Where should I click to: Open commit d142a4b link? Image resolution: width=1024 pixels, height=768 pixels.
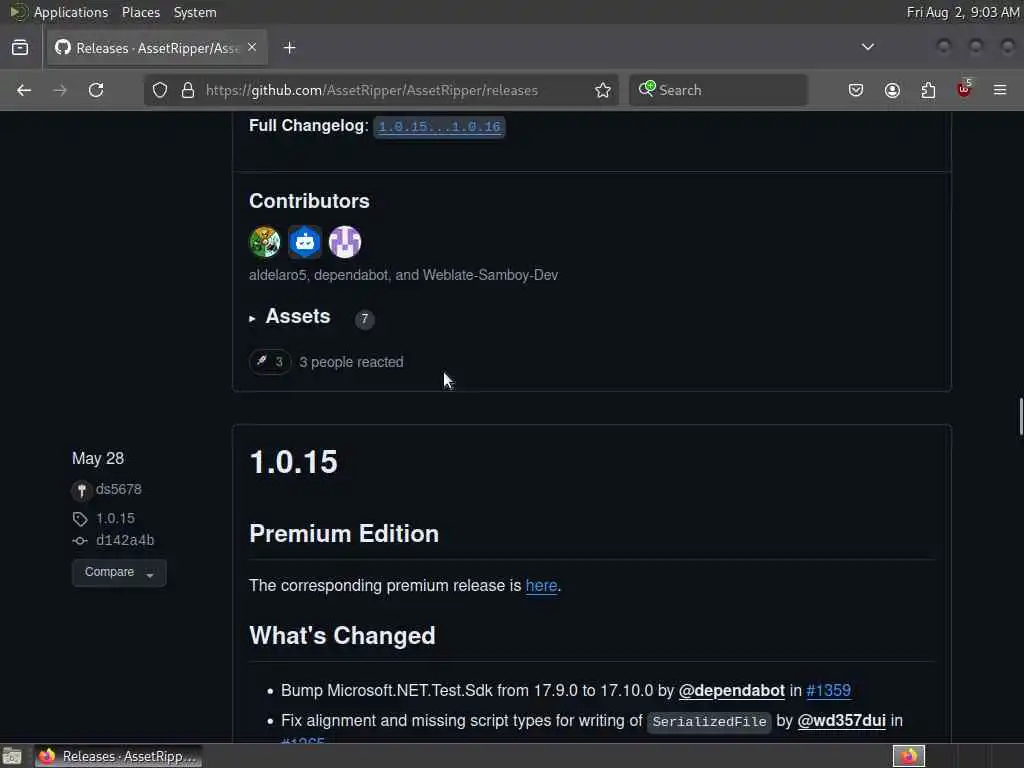pyautogui.click(x=125, y=540)
